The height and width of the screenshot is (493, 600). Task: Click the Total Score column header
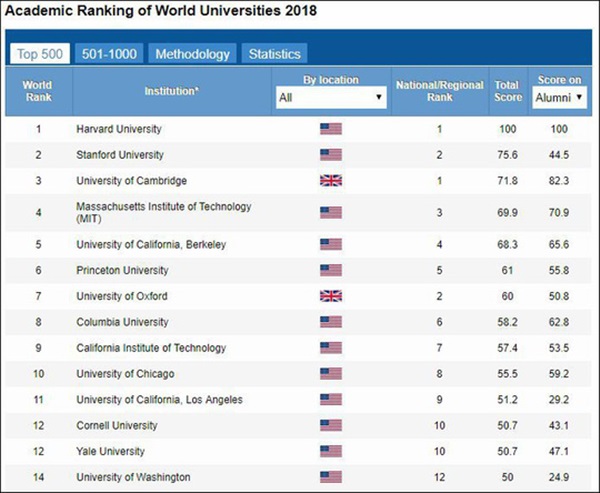(507, 91)
